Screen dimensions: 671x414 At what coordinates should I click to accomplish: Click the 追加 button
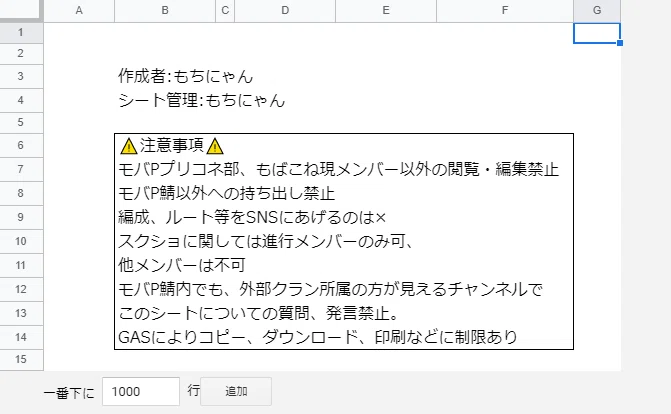(236, 391)
